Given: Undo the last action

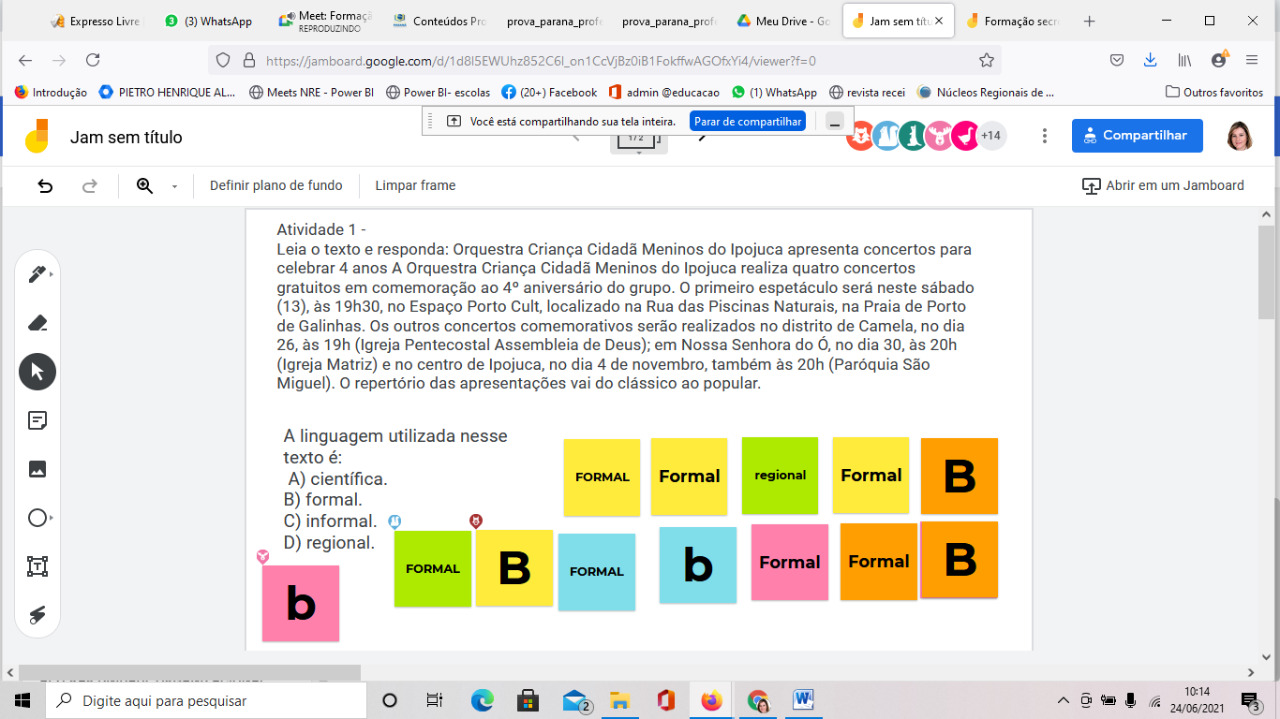Looking at the screenshot, I should (45, 185).
